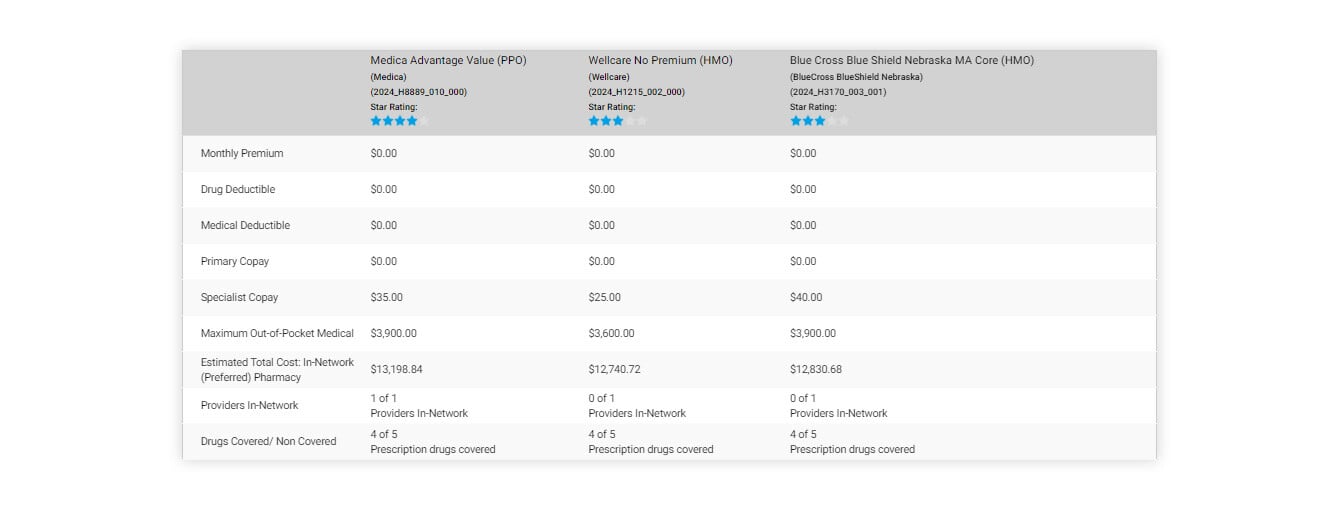
Task: Click Blue Cross's $3,900.00 out-of-pocket maximum
Action: 814,333
